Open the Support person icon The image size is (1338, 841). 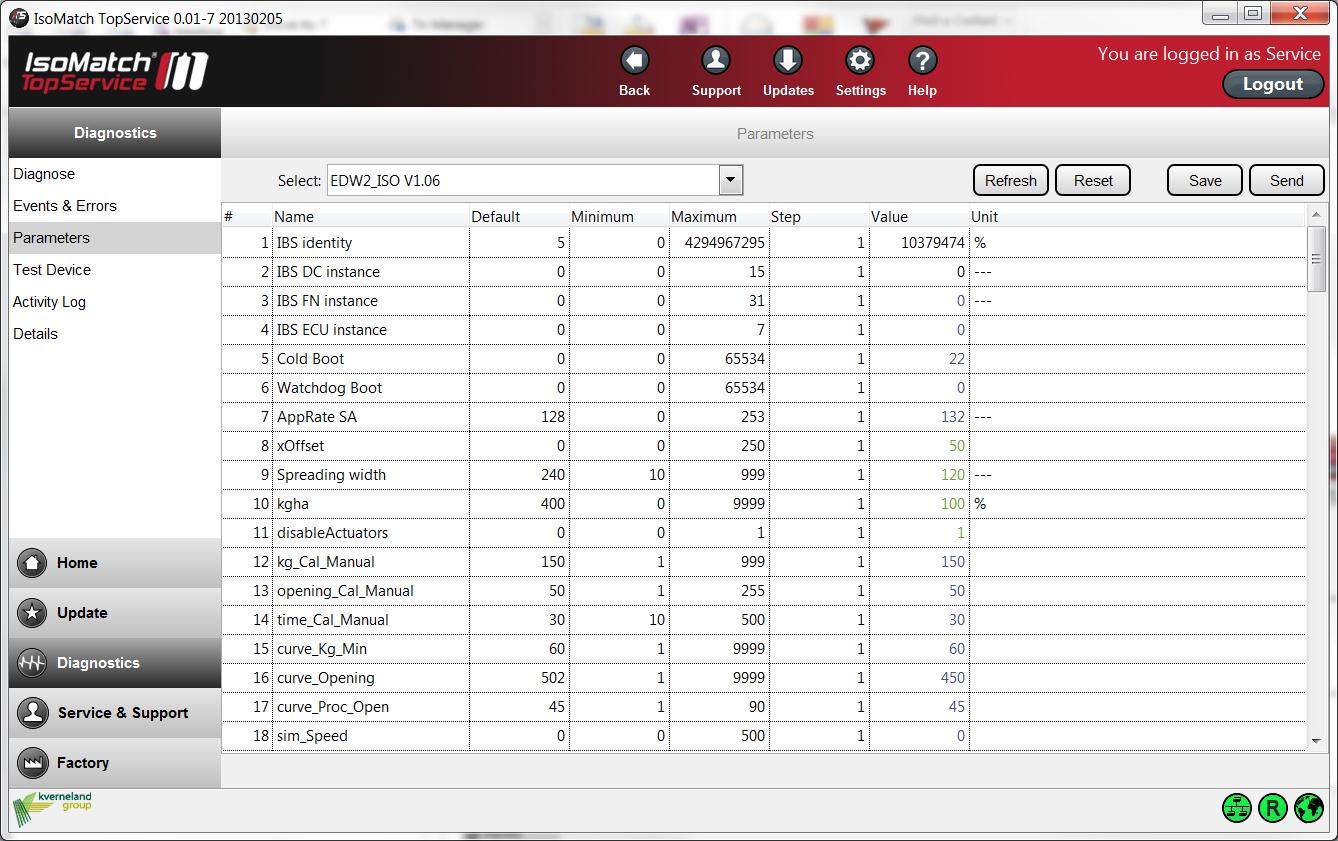click(x=716, y=62)
